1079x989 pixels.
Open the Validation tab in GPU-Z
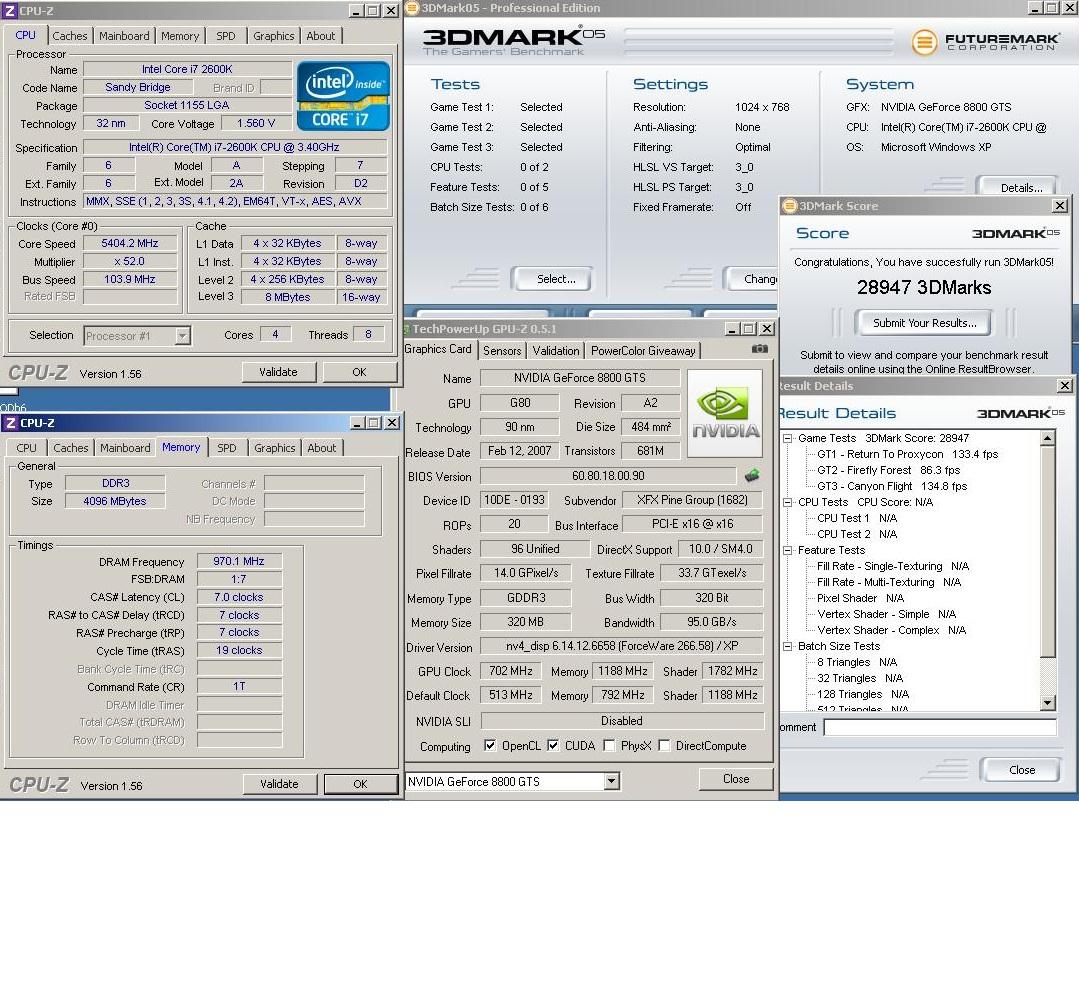coord(555,350)
